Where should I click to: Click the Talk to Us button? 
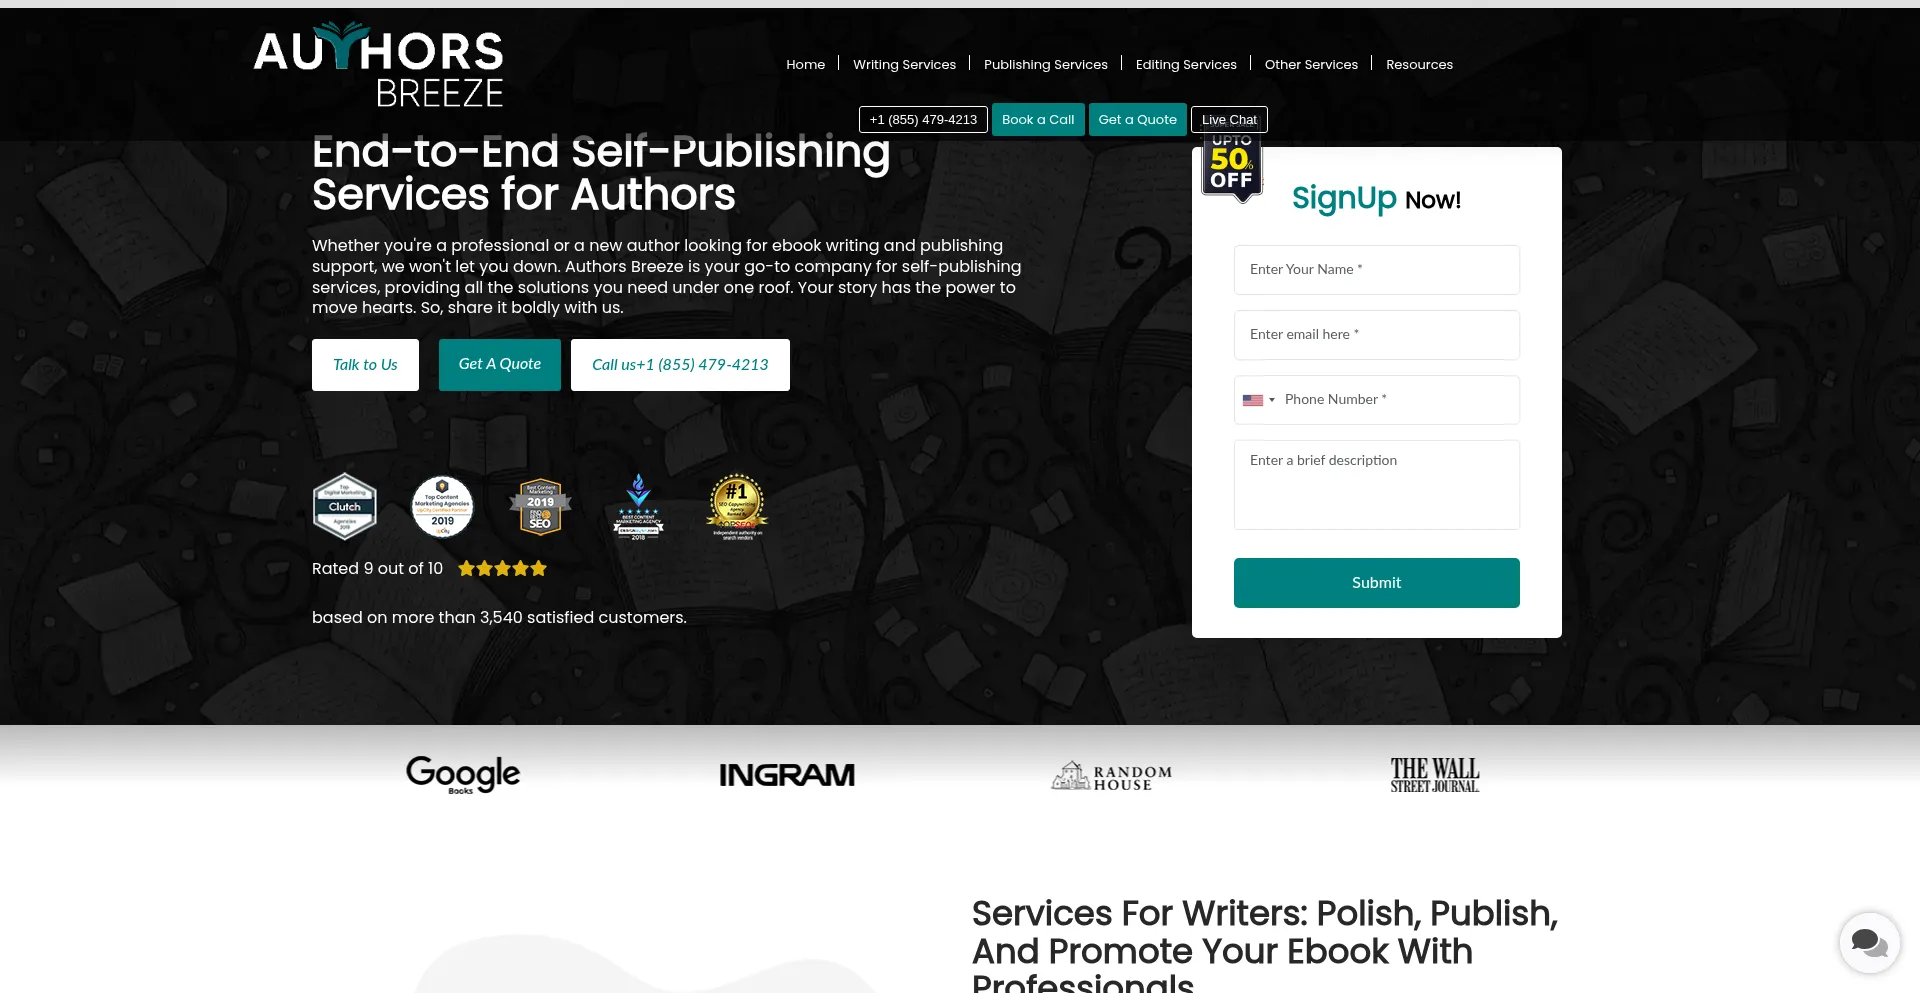point(365,365)
